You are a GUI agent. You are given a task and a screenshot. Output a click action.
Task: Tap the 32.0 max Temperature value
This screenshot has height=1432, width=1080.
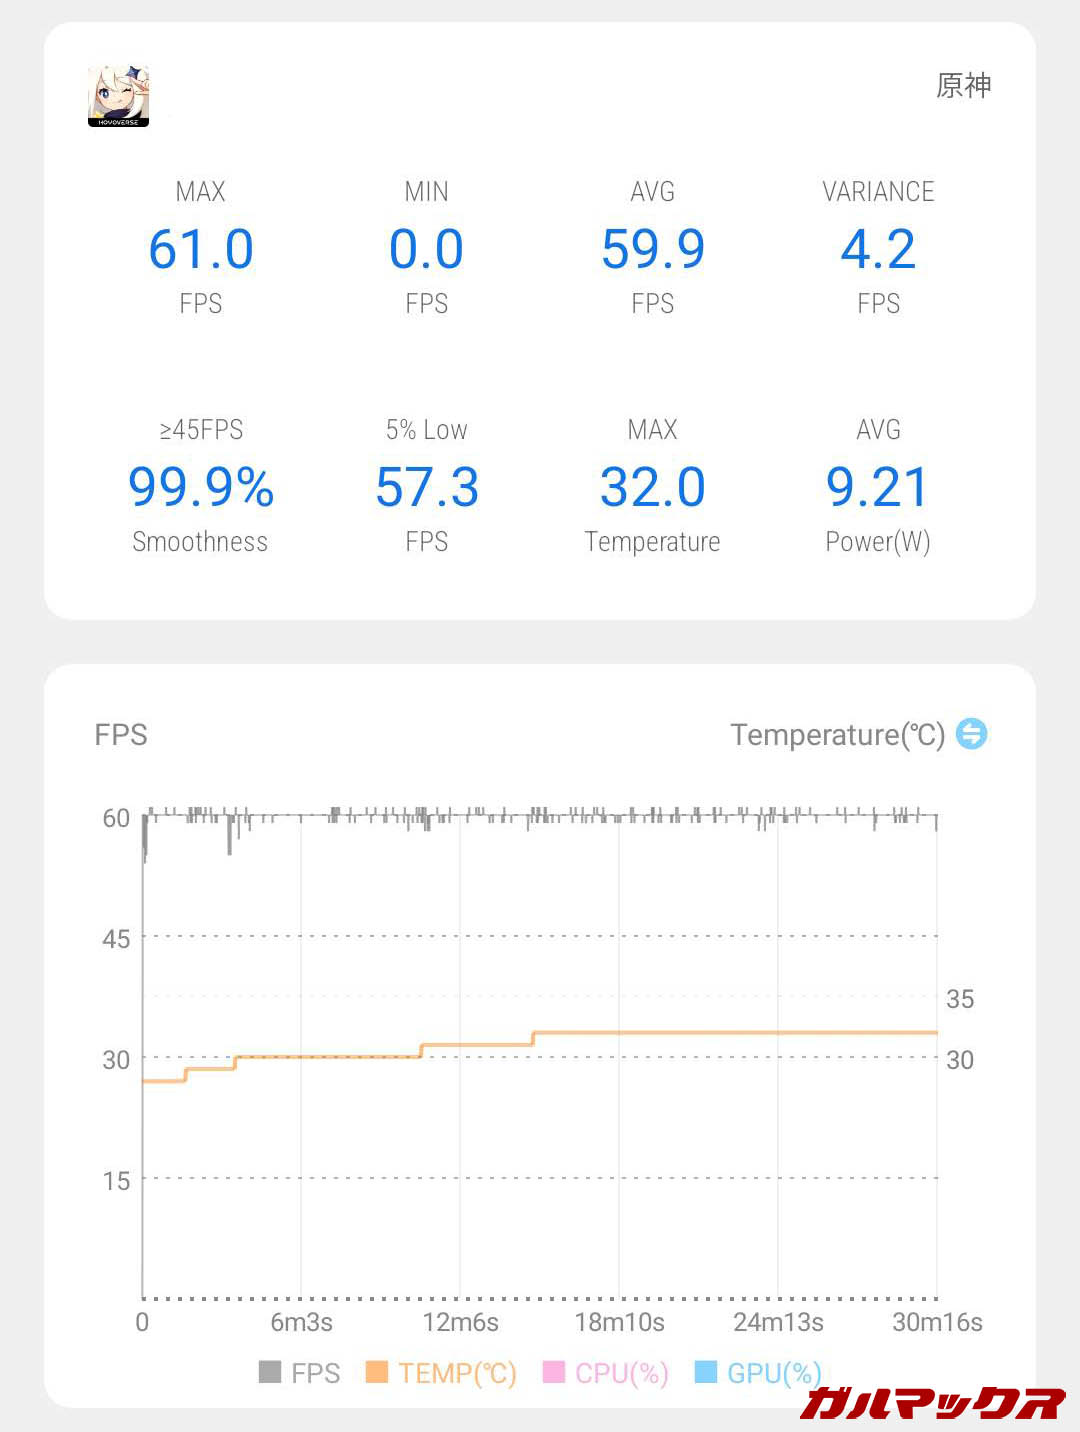coord(653,487)
